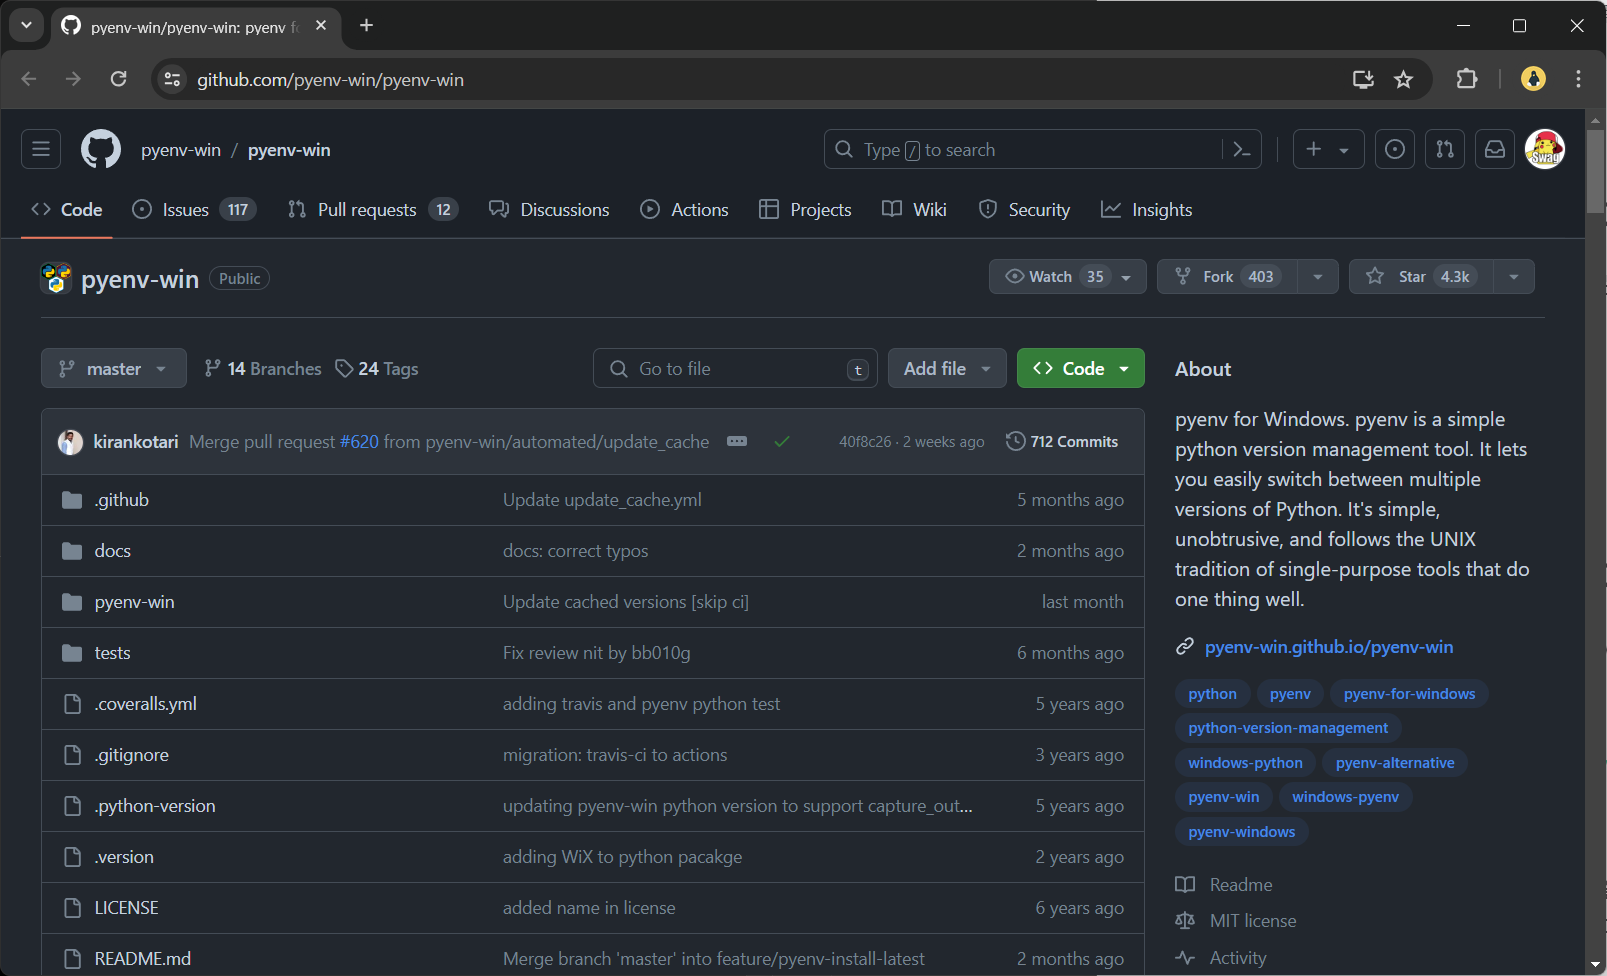This screenshot has height=976, width=1607.
Task: Expand the Add file dropdown
Action: (x=947, y=368)
